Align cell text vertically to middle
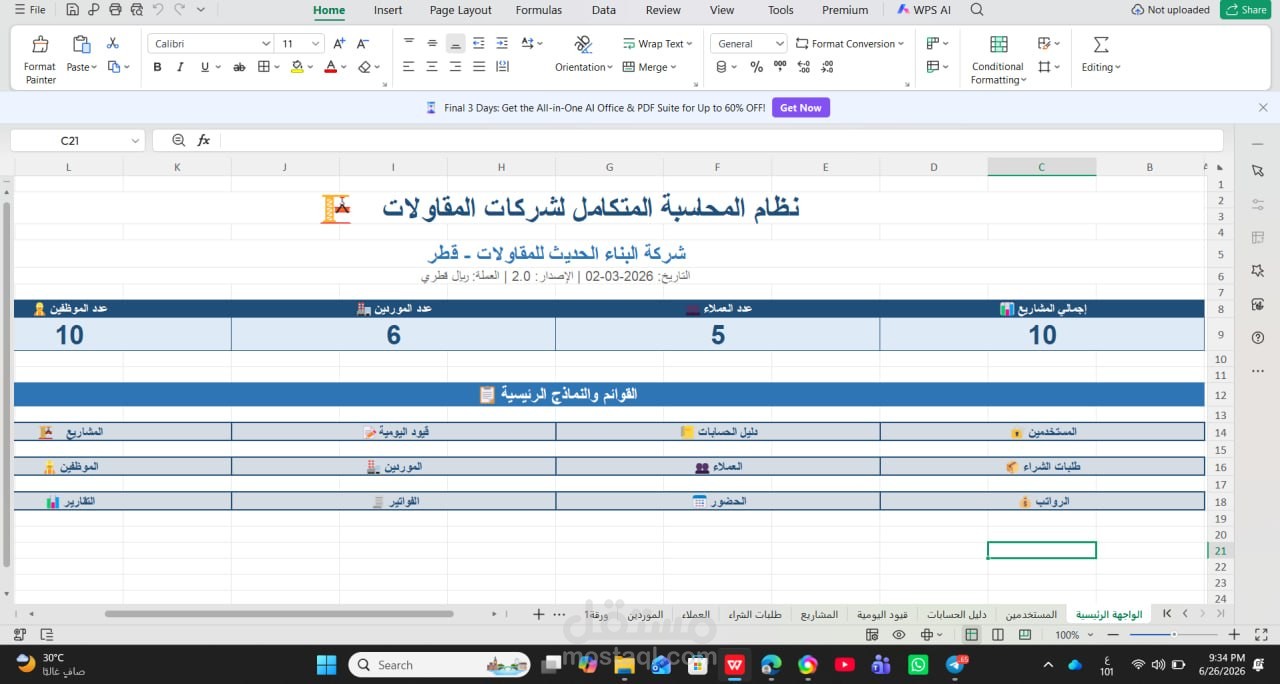 pos(432,43)
